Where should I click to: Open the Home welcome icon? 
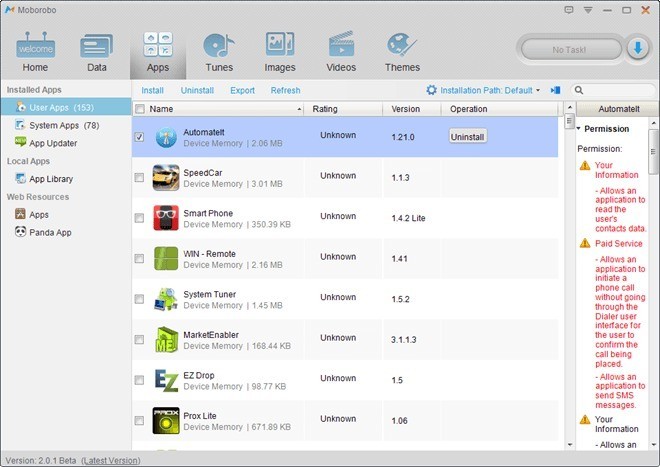click(35, 47)
